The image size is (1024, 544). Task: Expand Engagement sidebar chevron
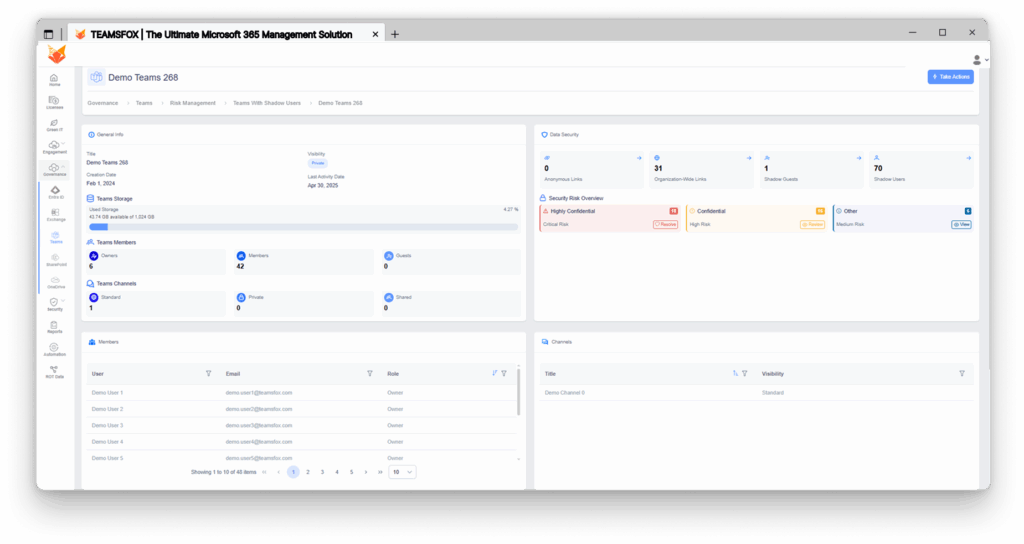tap(63, 144)
